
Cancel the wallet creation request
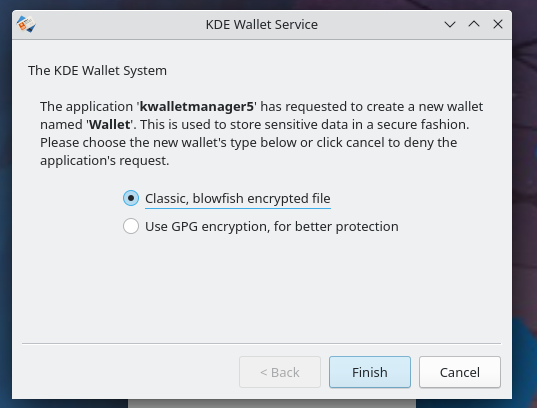pyautogui.click(x=460, y=372)
